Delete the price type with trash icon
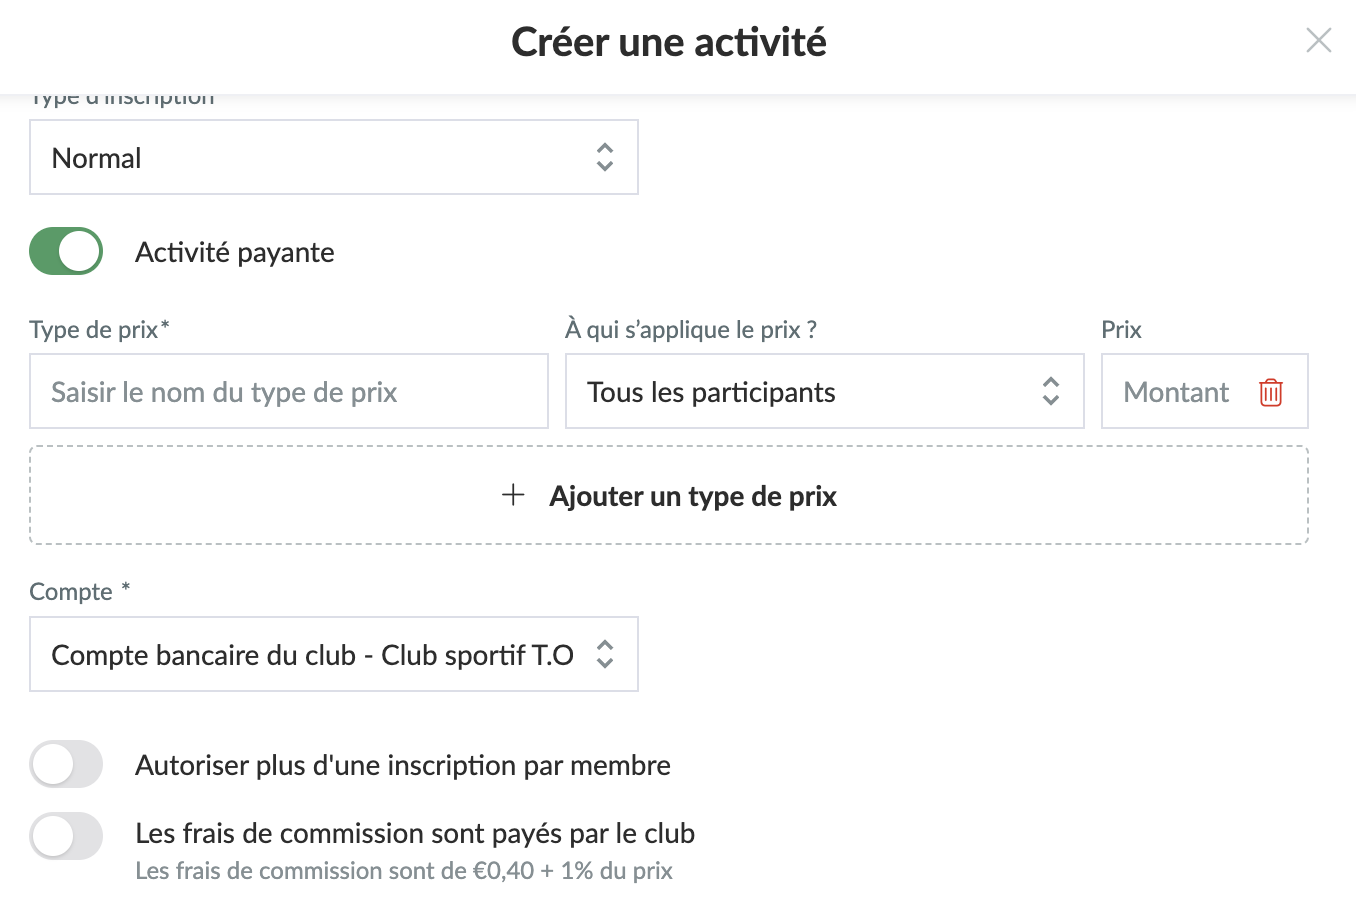 (x=1270, y=392)
